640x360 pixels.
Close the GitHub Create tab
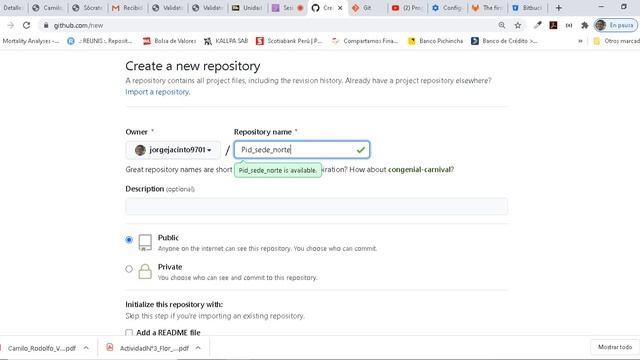pyautogui.click(x=340, y=8)
